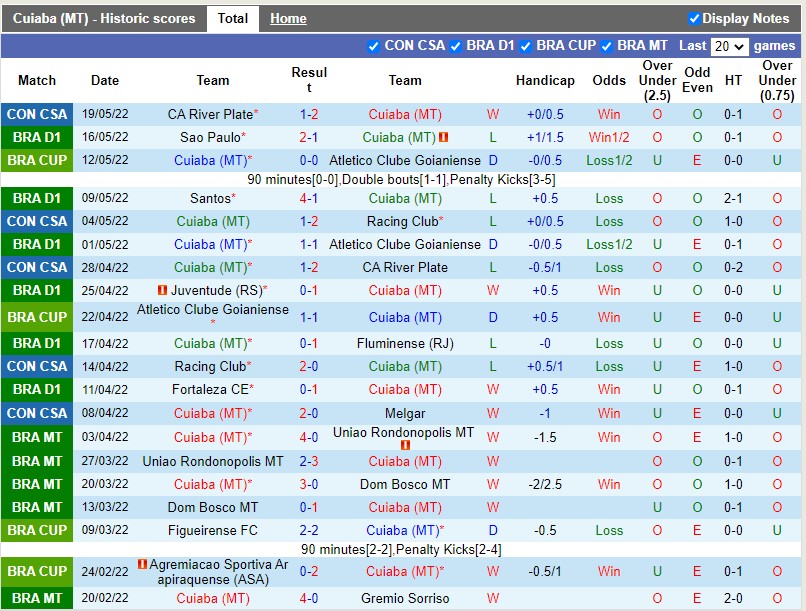Disable the BRA D1 league filter
The width and height of the screenshot is (806, 611).
pos(456,46)
